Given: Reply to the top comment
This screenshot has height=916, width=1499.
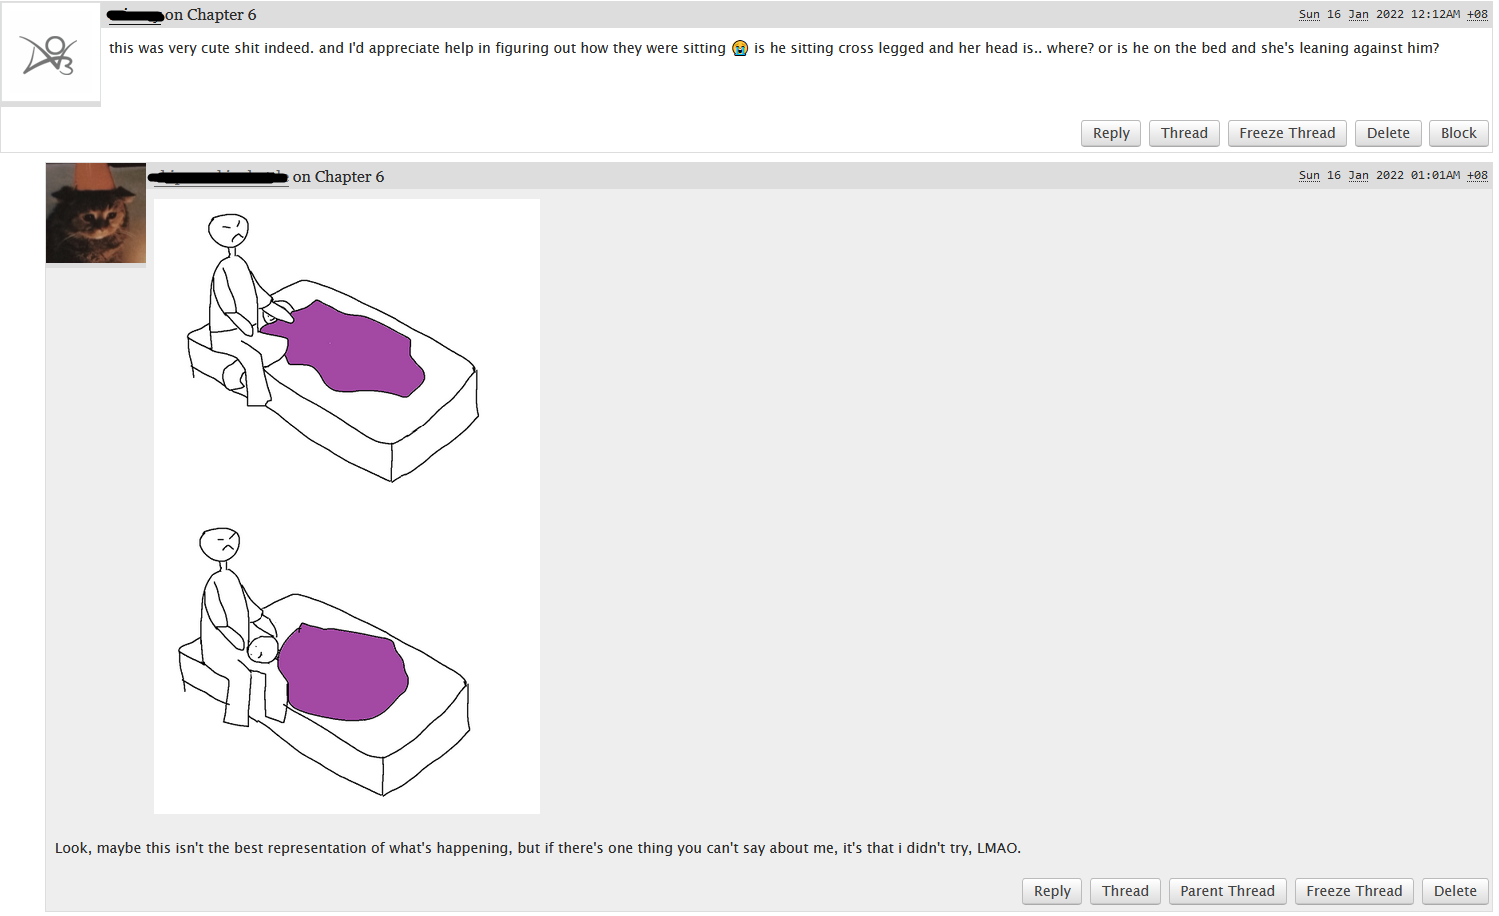Looking at the screenshot, I should click(1110, 133).
